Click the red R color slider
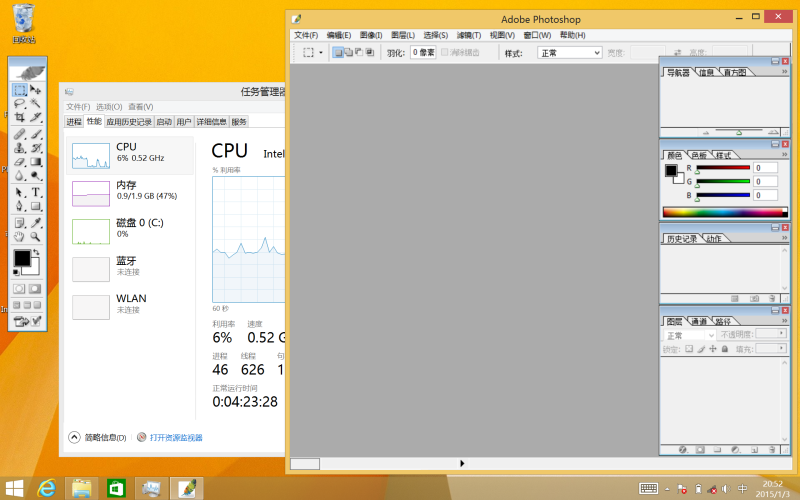Screen dimensions: 800x500 pos(723,168)
